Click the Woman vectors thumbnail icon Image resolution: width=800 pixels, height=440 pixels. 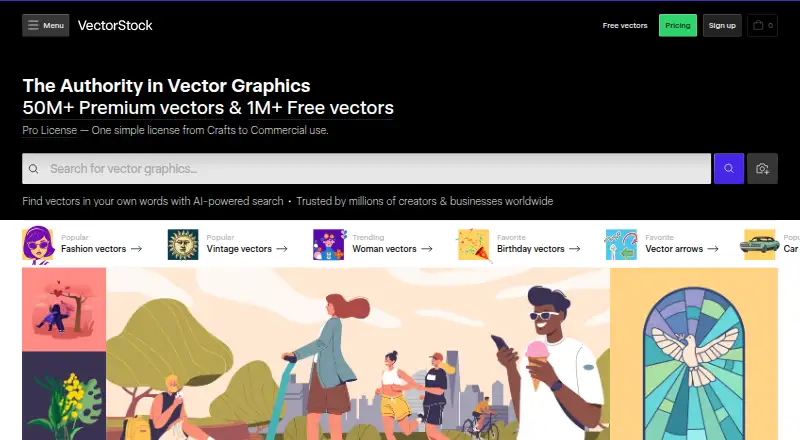329,245
